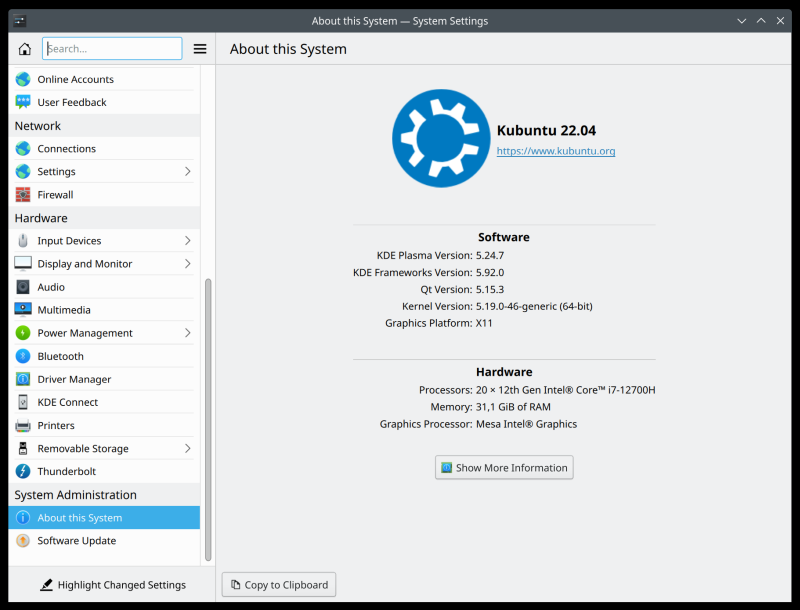800x610 pixels.
Task: Click the sidebar vertical scrollbar
Action: click(208, 420)
